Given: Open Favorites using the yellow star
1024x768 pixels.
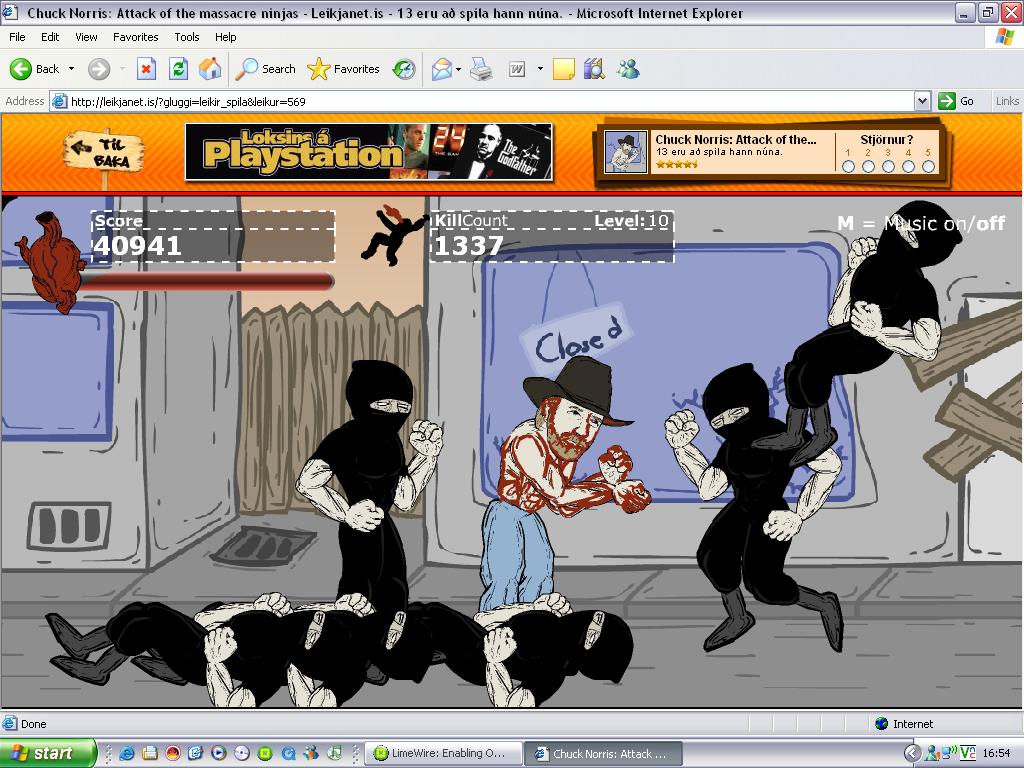Looking at the screenshot, I should [344, 69].
